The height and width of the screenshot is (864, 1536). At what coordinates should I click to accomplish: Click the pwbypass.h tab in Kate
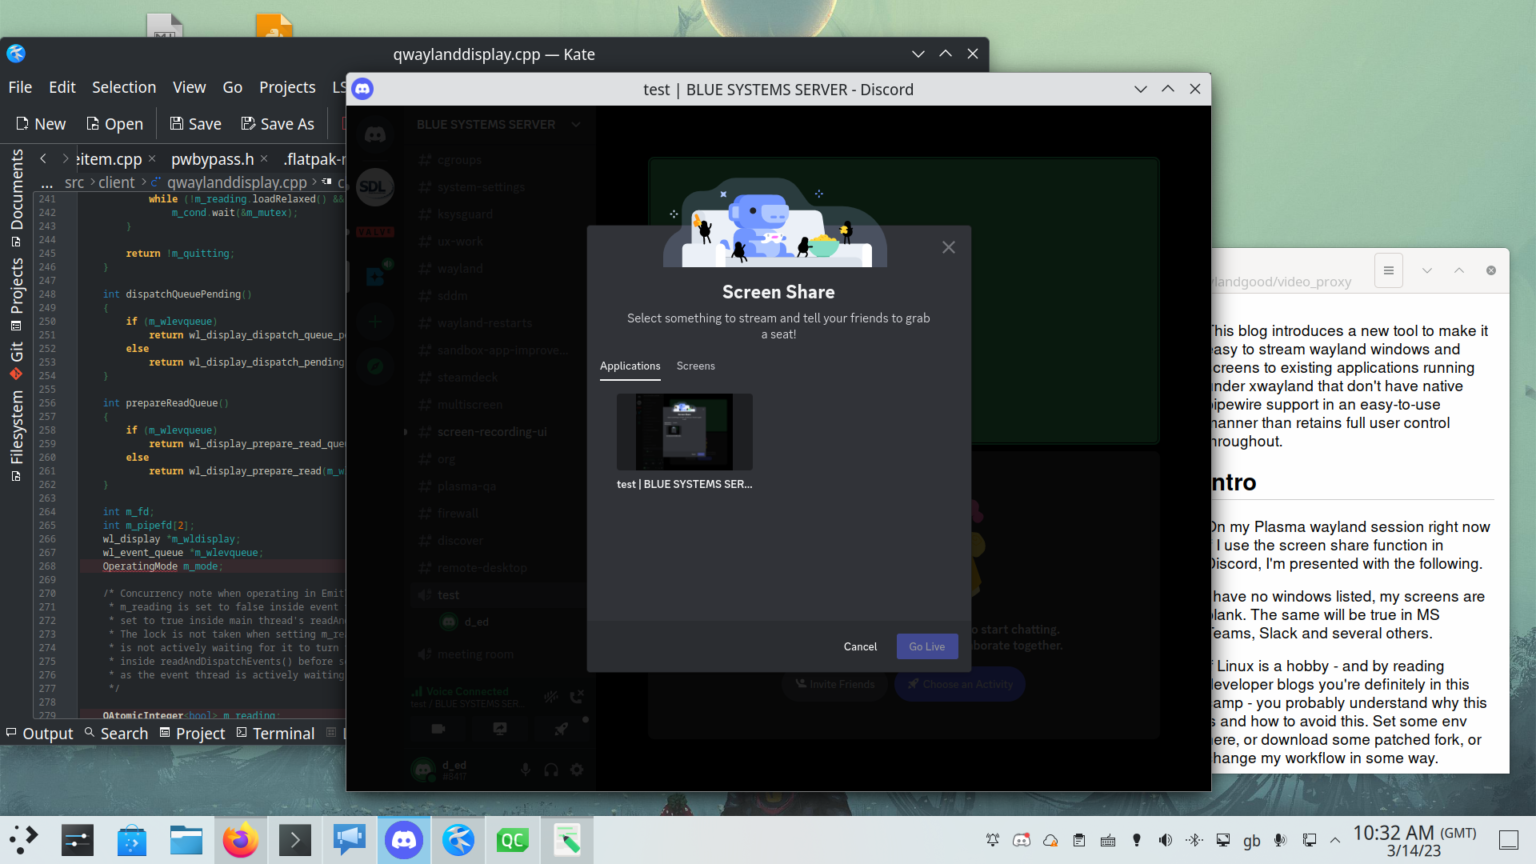[x=212, y=159]
